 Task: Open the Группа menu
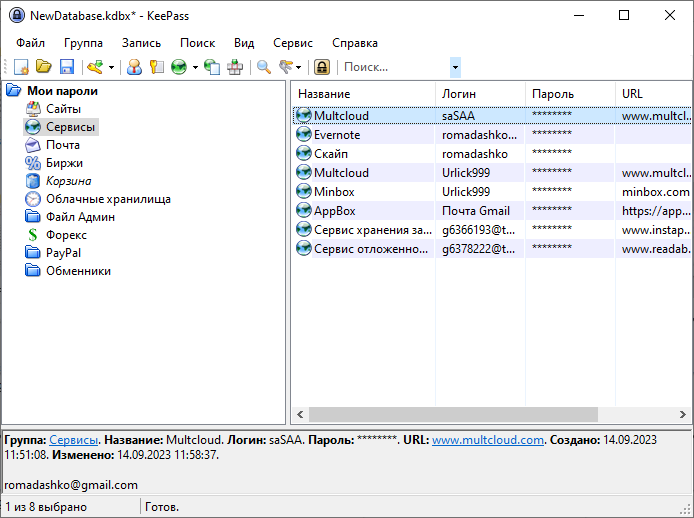[83, 43]
